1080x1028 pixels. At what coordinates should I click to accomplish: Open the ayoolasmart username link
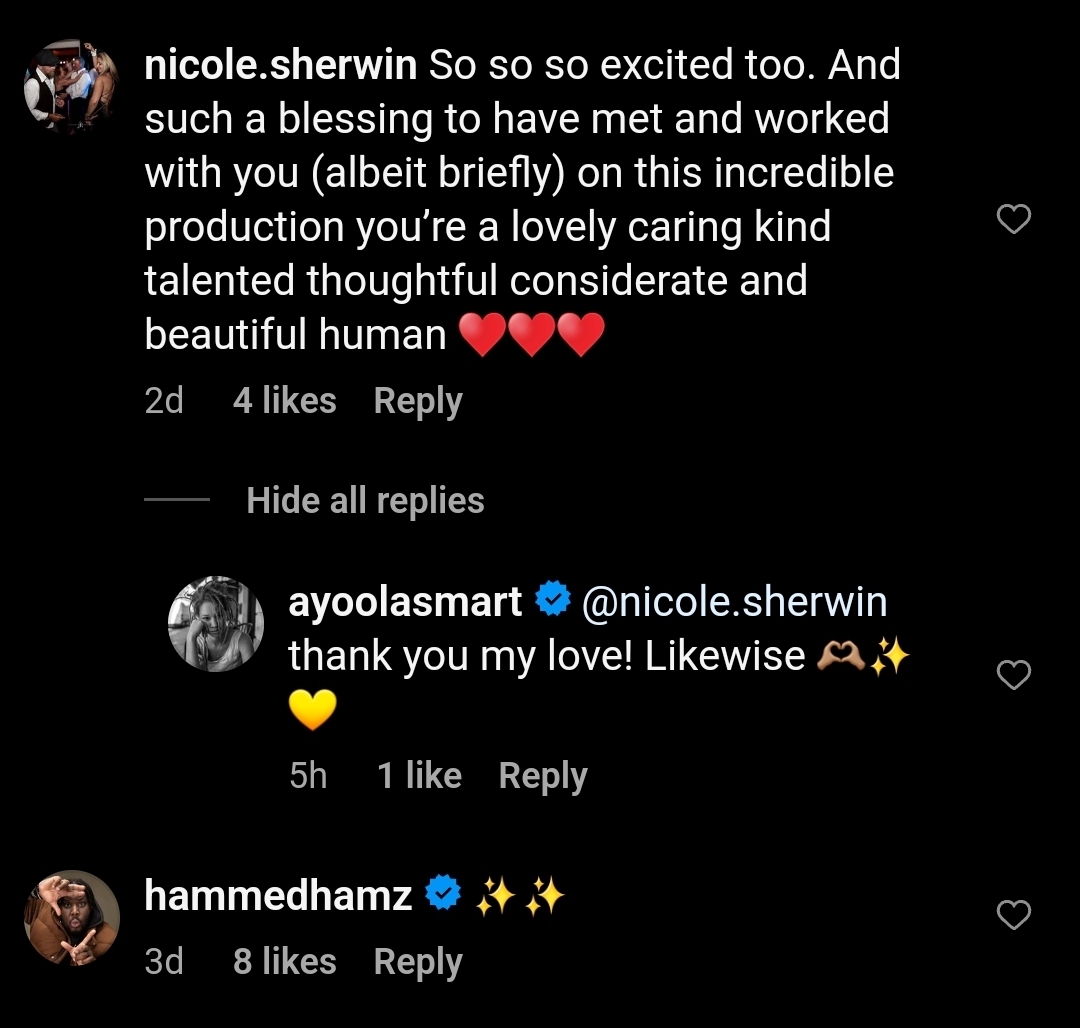pyautogui.click(x=405, y=602)
